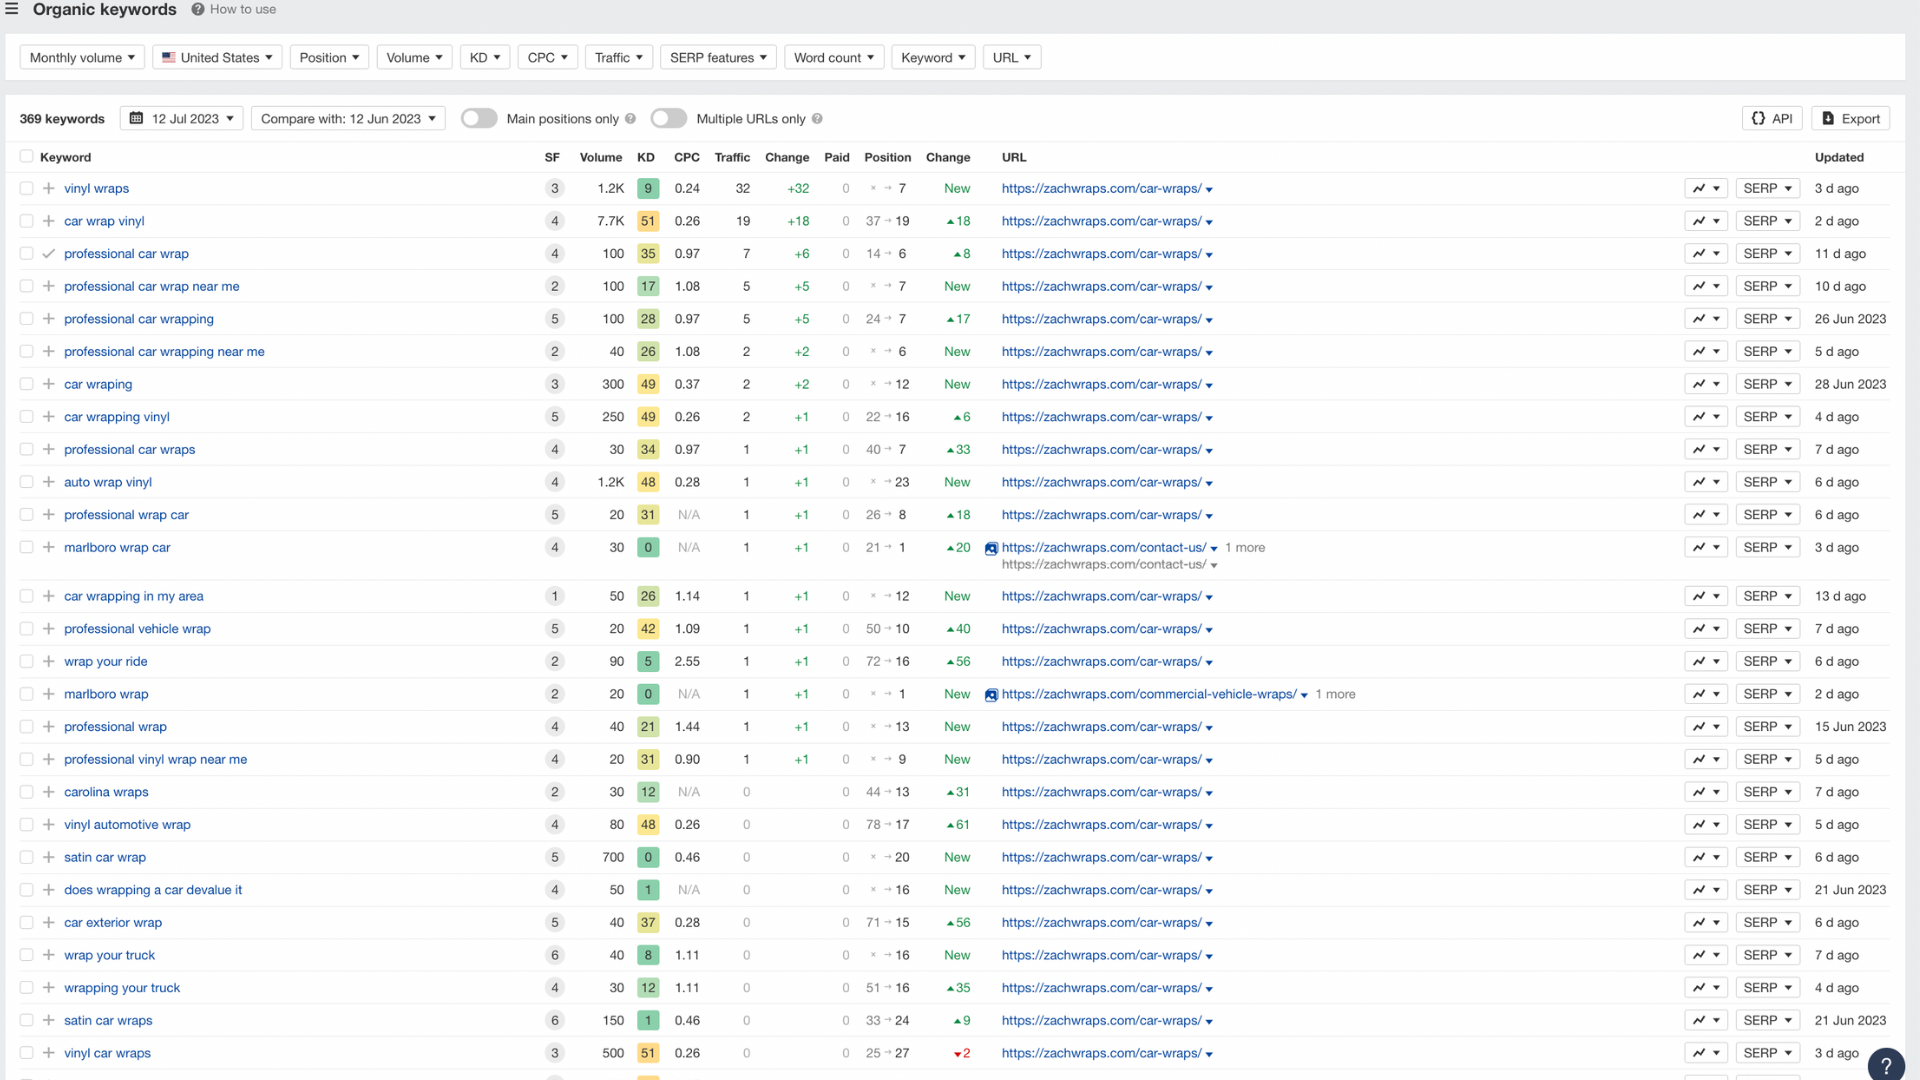Viewport: 1920px width, 1080px height.
Task: Click the calendar icon for 12 Jul 2023
Action: pos(137,118)
